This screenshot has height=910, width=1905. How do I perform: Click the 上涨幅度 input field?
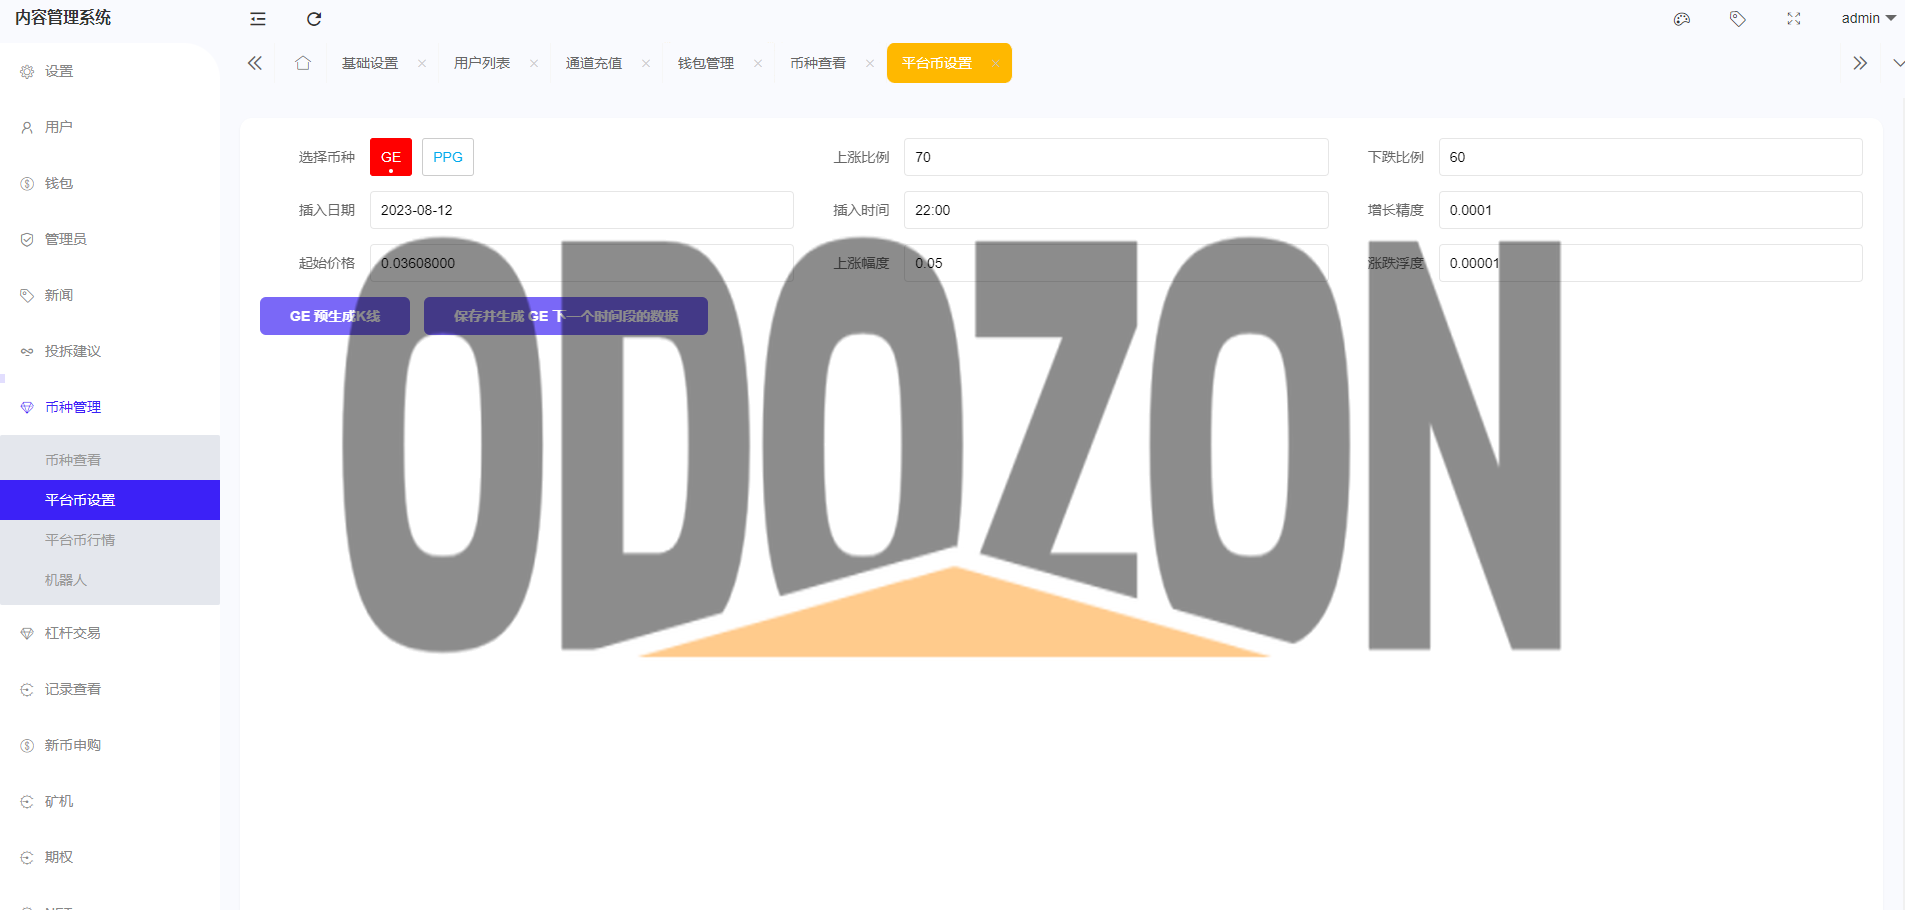[x=1116, y=263]
